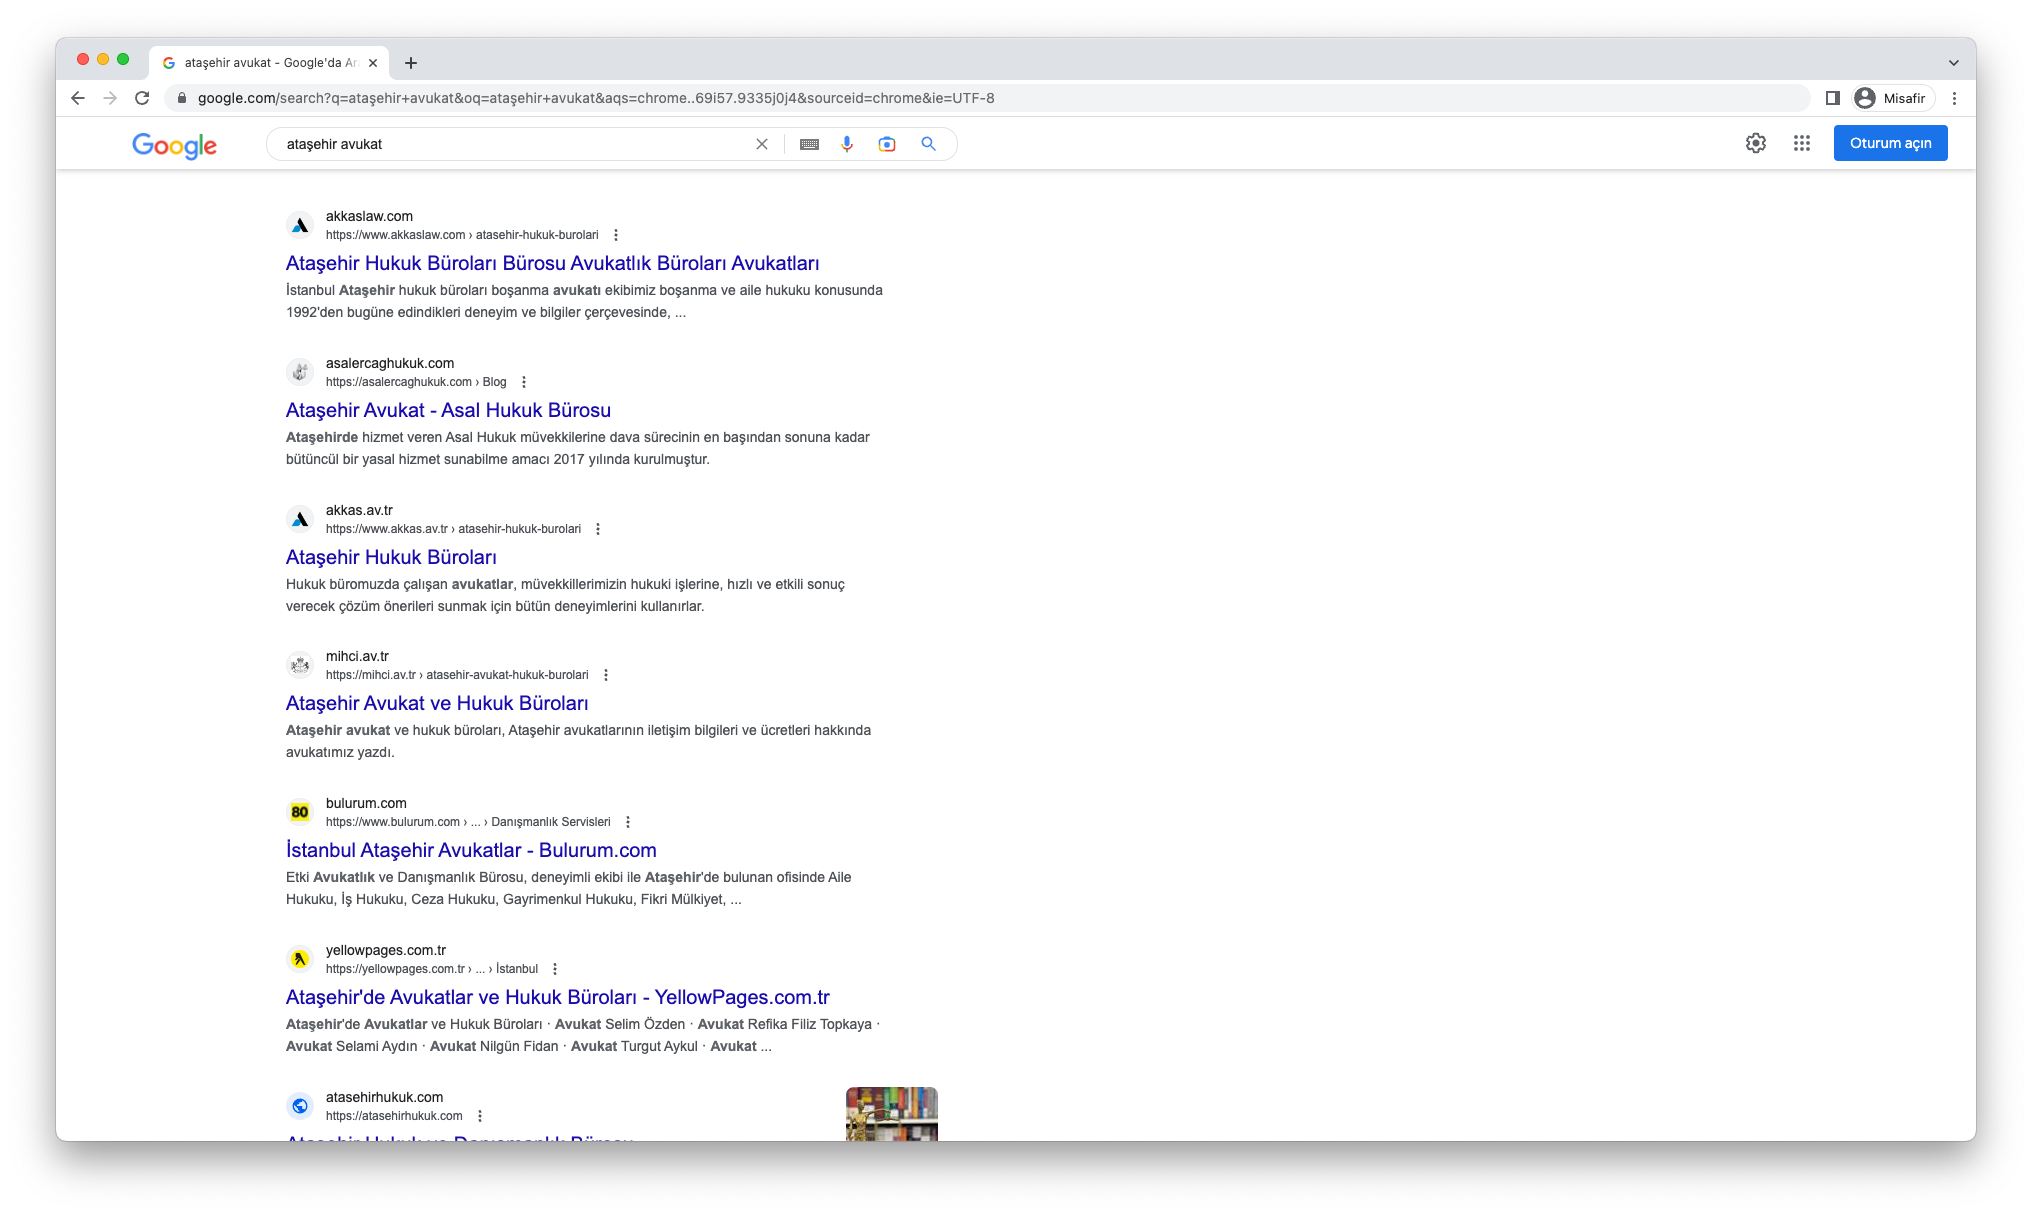Open the Misafir profile menu
Screen dimensions: 2032x1215
pos(1891,98)
